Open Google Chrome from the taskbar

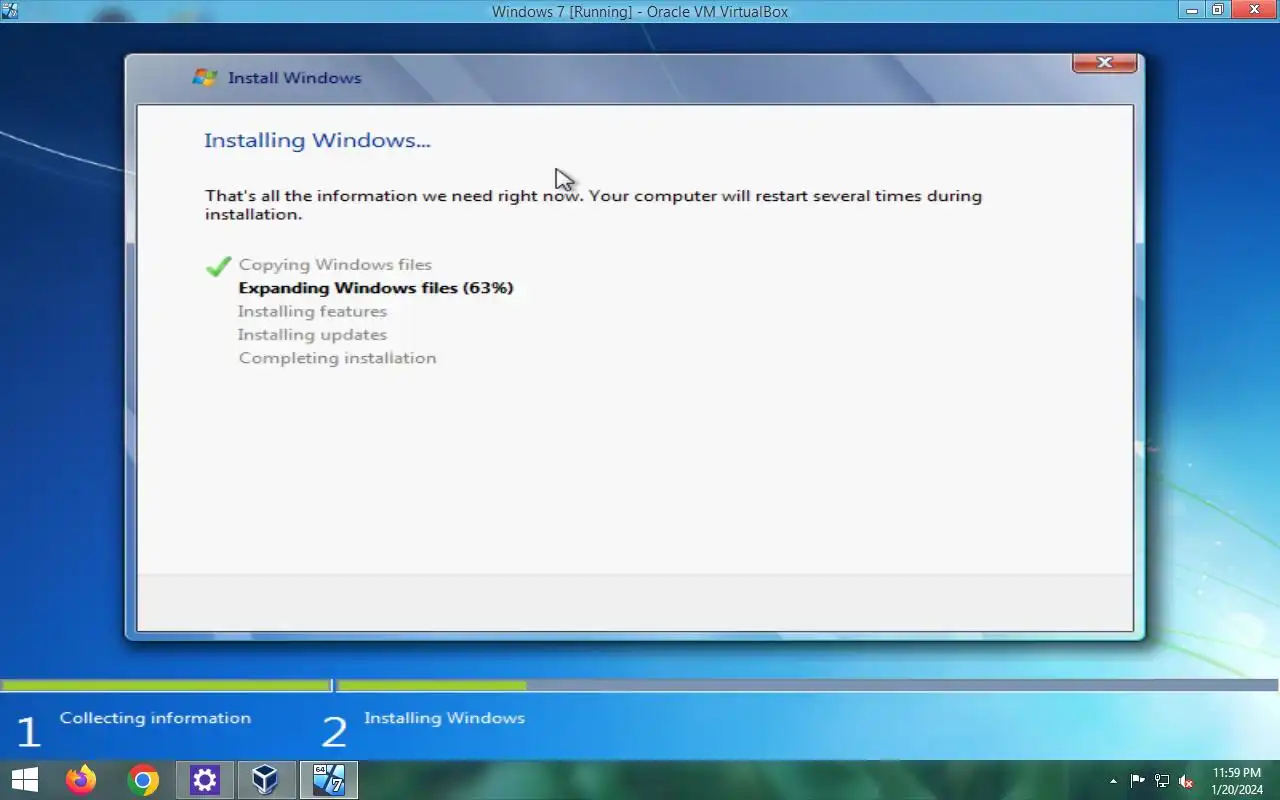click(143, 780)
